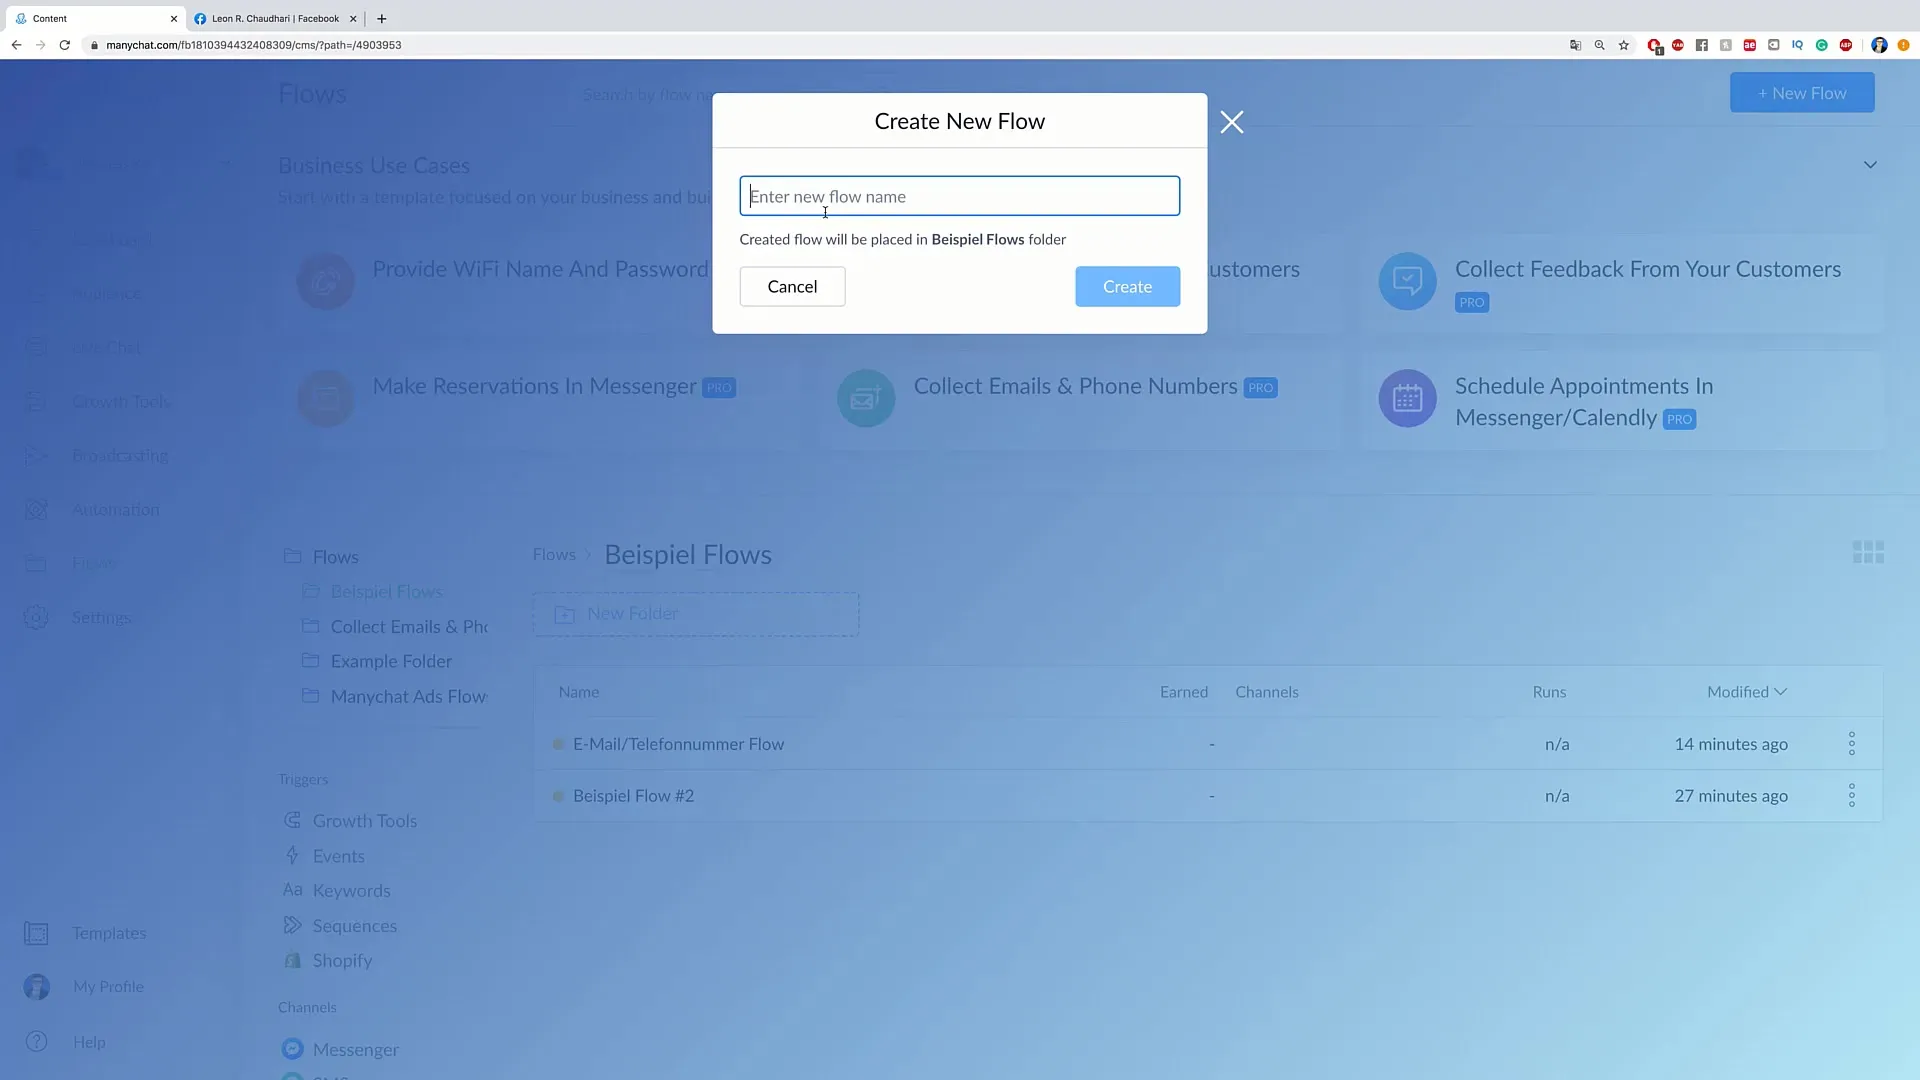Close the Create New Flow dialog with X
Screen dimensions: 1920x1080
(1232, 122)
